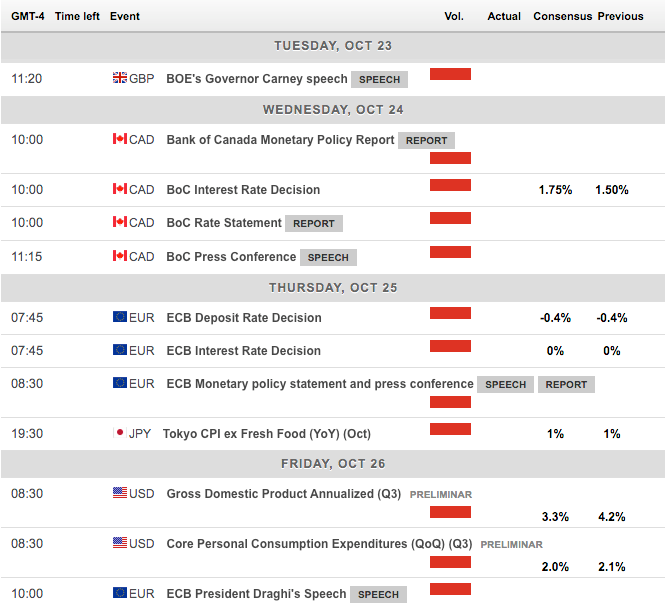Open the Tokyo CPI ex Fresh Food event
This screenshot has width=665, height=610.
(266, 434)
